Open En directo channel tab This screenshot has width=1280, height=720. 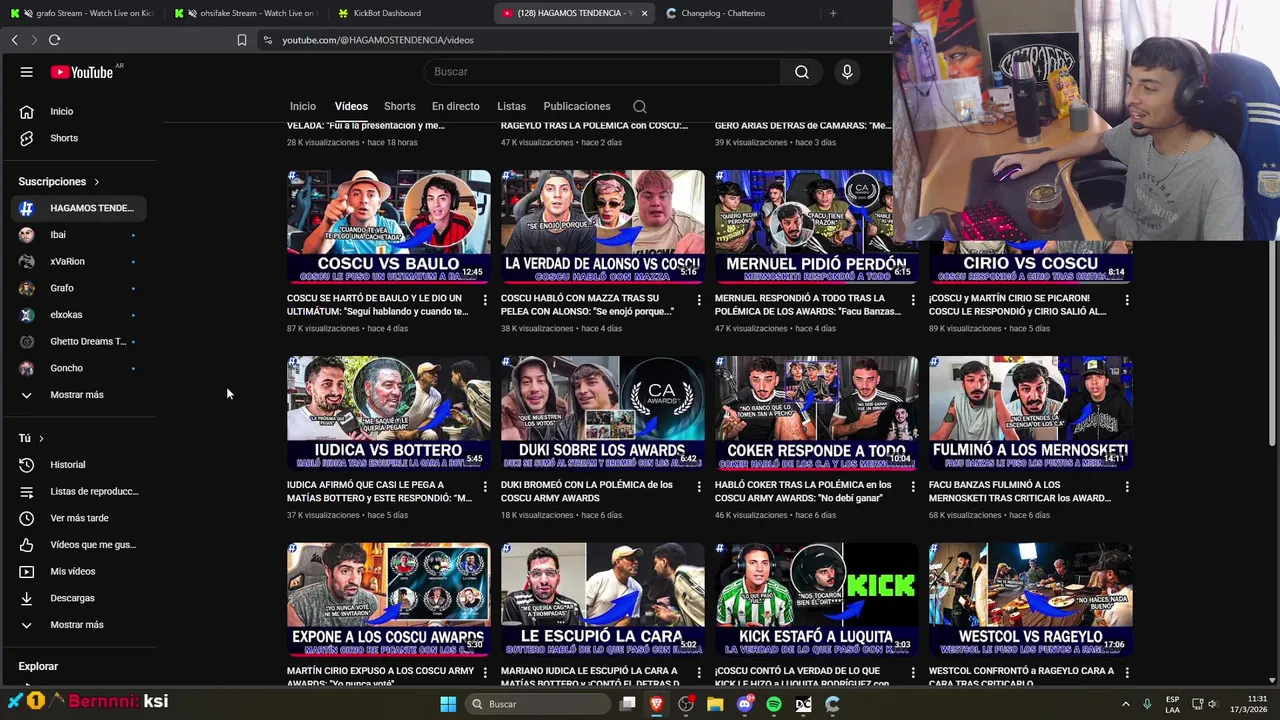(x=455, y=106)
